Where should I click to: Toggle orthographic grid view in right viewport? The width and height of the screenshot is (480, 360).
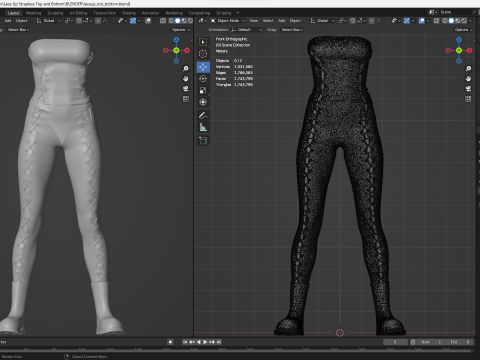468,99
